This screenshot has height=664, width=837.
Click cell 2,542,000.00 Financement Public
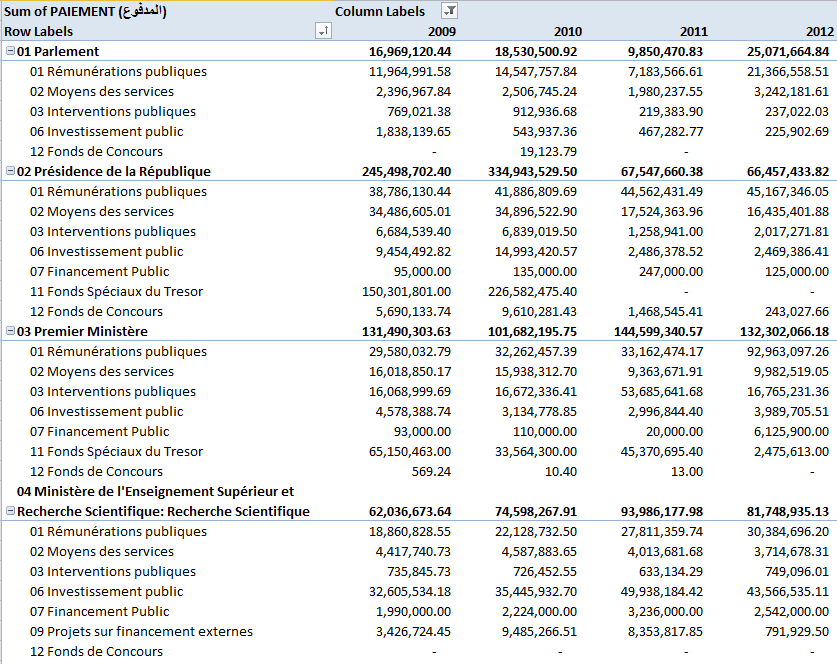792,612
